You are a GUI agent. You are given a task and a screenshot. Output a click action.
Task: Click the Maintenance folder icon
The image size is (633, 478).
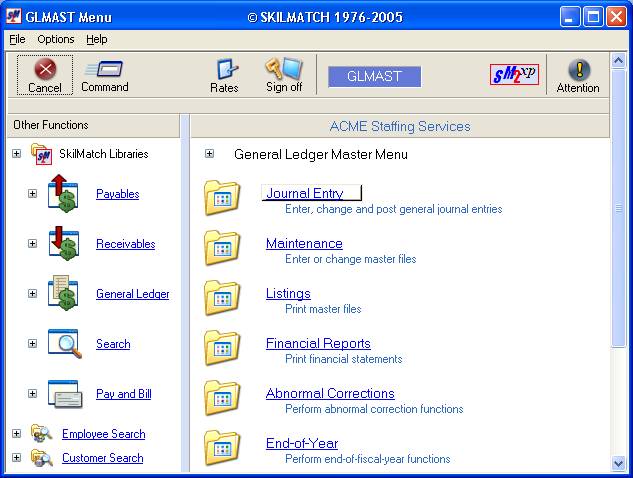point(222,248)
